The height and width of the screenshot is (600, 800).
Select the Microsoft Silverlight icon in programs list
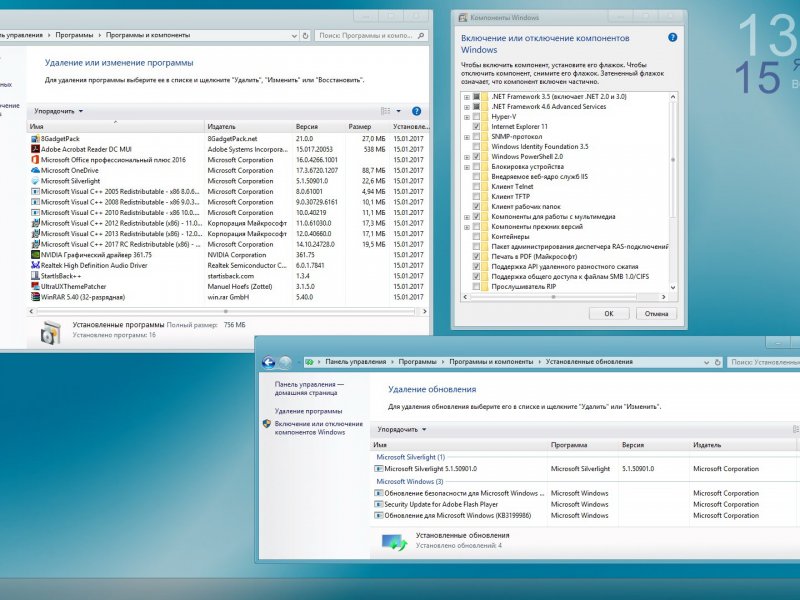tap(35, 181)
